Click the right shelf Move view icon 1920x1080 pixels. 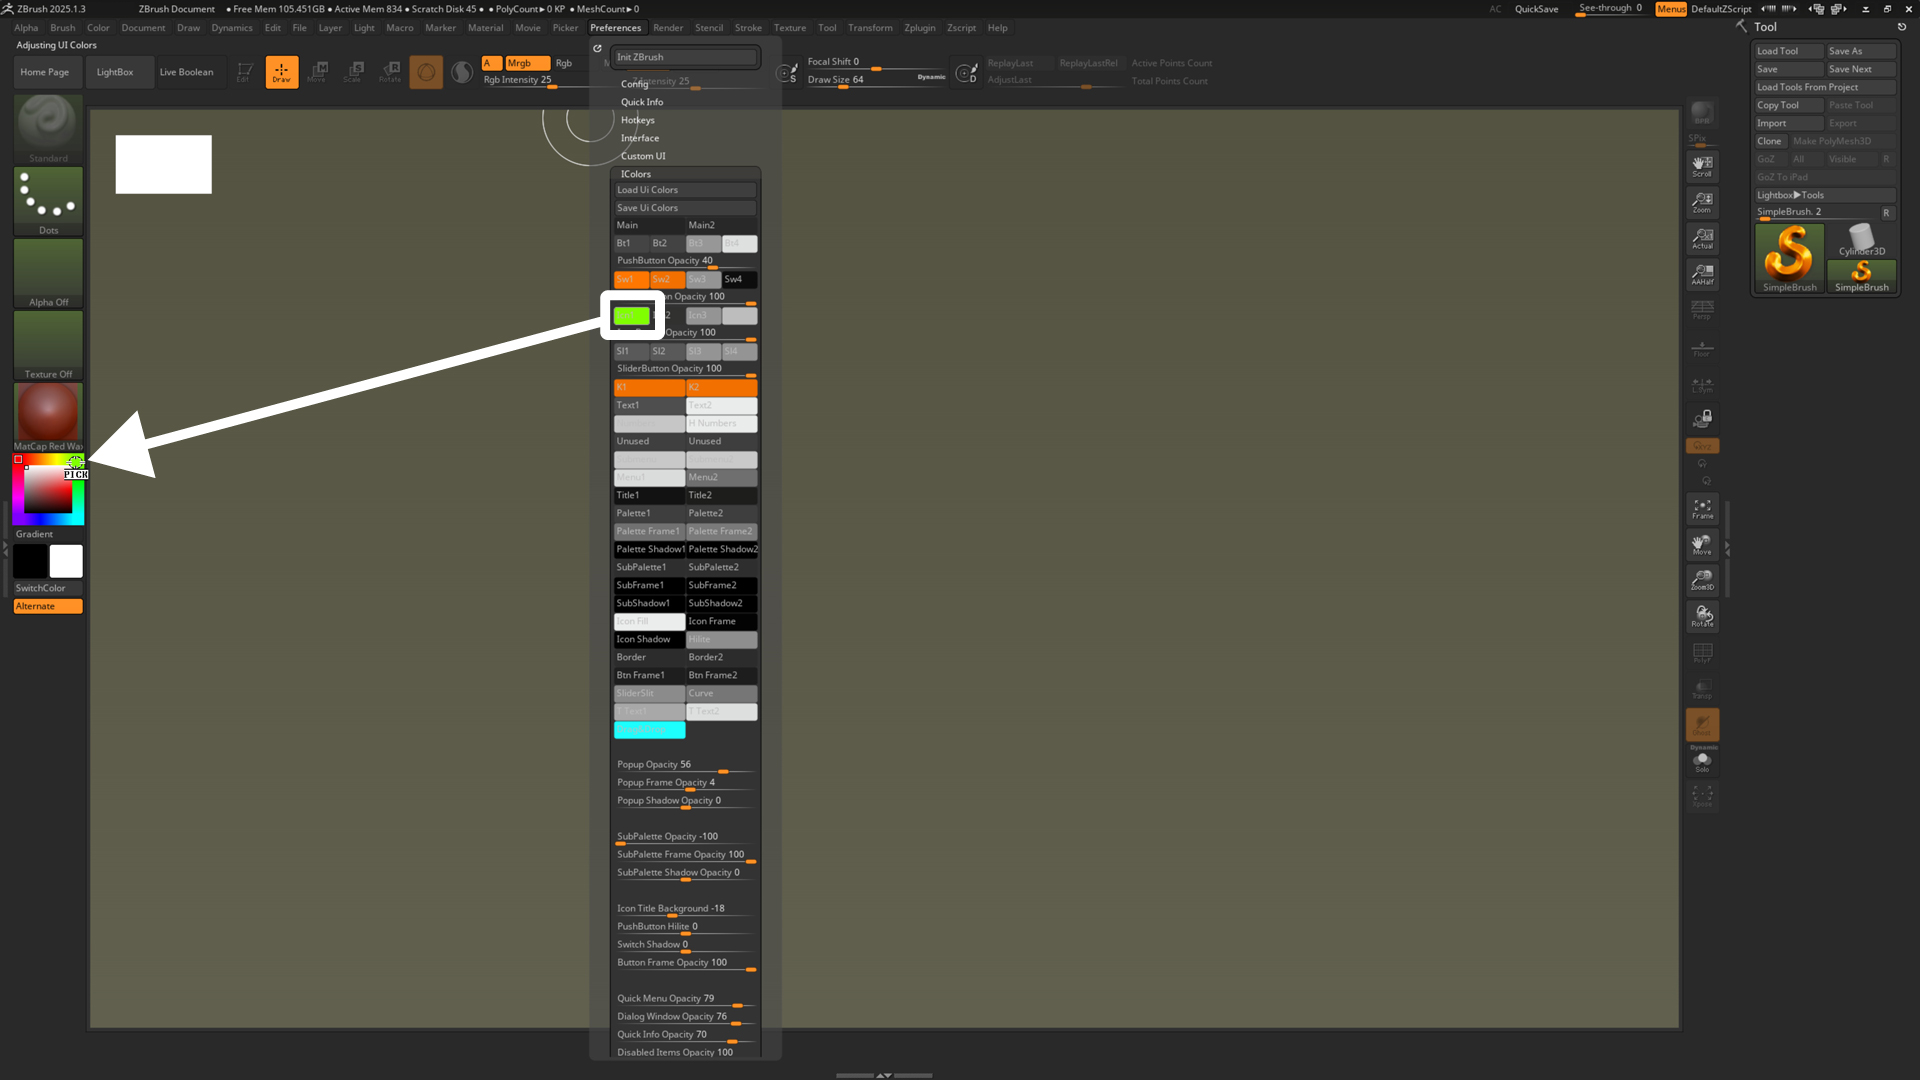pos(1702,544)
